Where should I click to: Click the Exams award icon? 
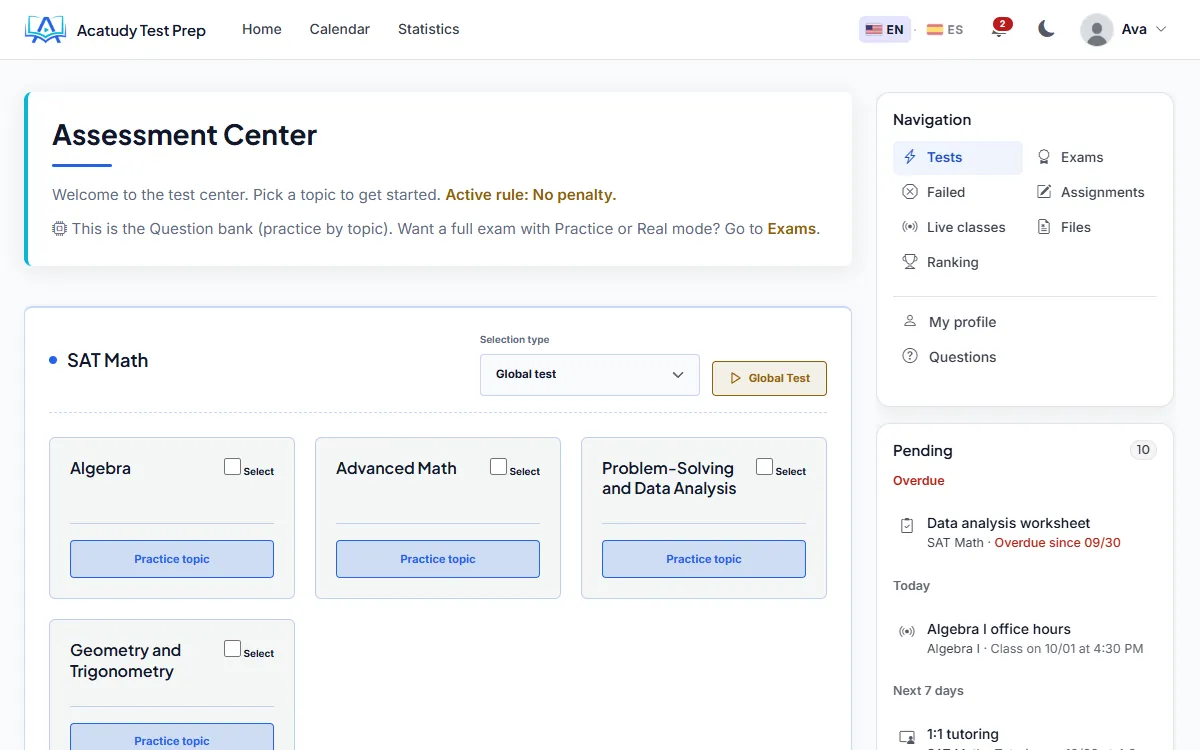click(1044, 157)
